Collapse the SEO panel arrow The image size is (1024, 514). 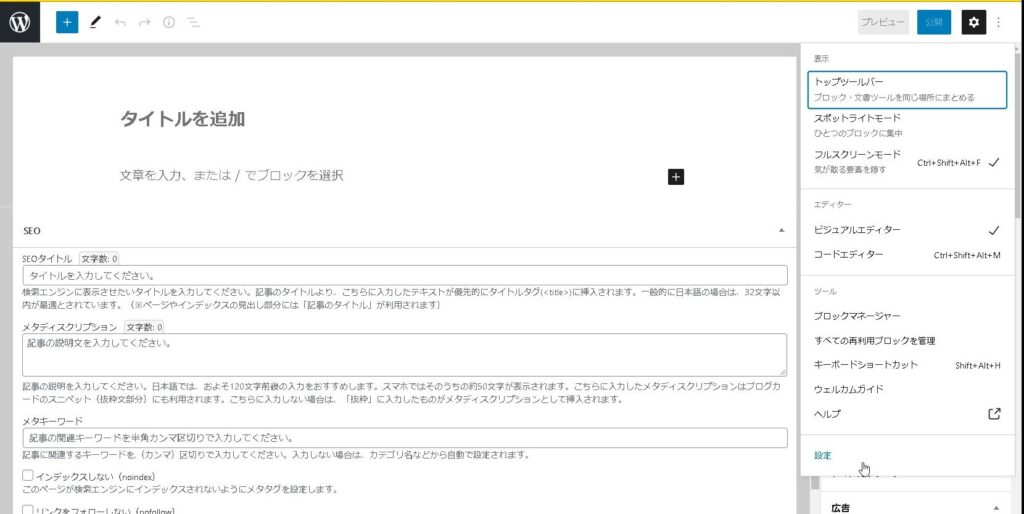[781, 230]
